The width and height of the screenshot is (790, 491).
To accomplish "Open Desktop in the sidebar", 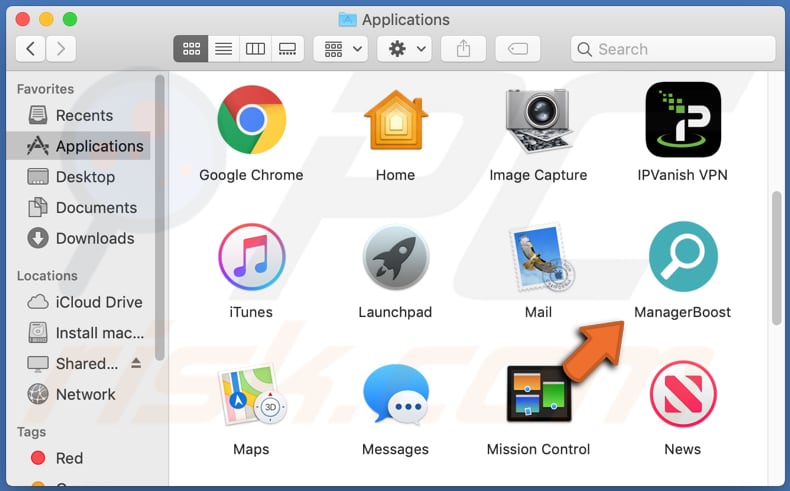I will (x=78, y=177).
